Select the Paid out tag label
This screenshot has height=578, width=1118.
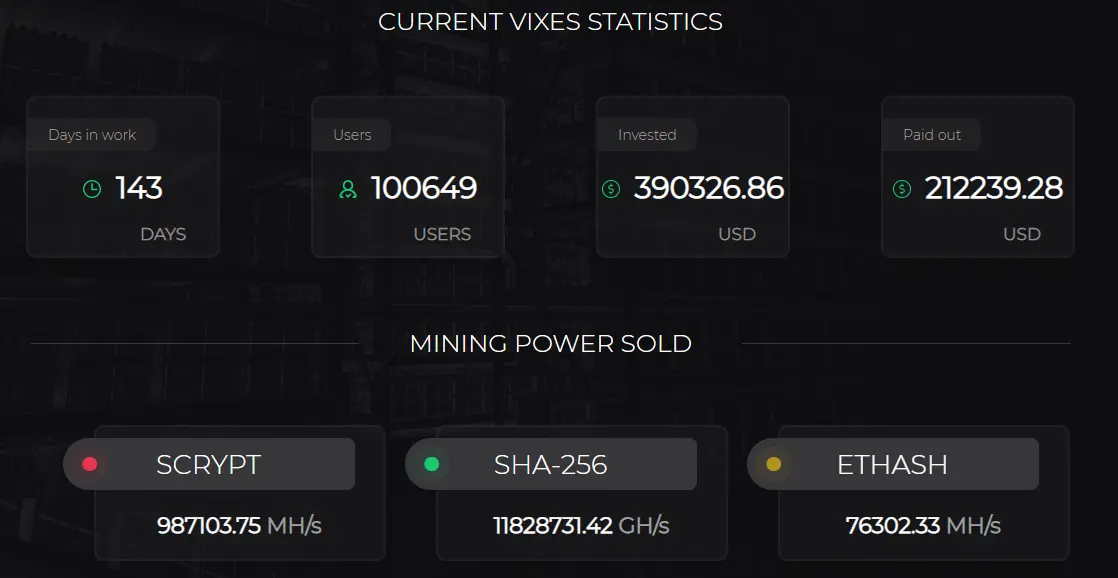(x=931, y=135)
